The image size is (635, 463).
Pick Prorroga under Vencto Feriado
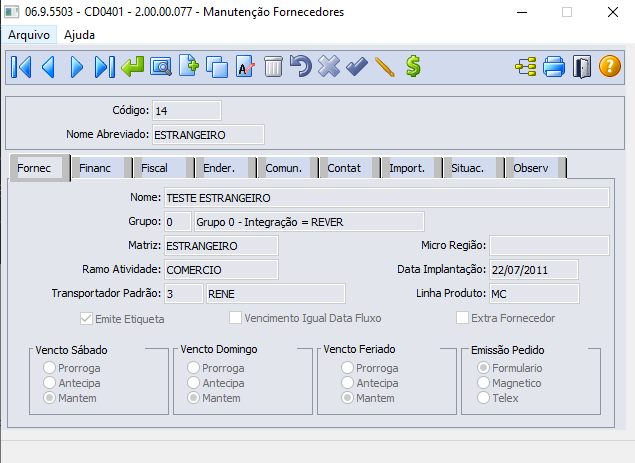(347, 367)
